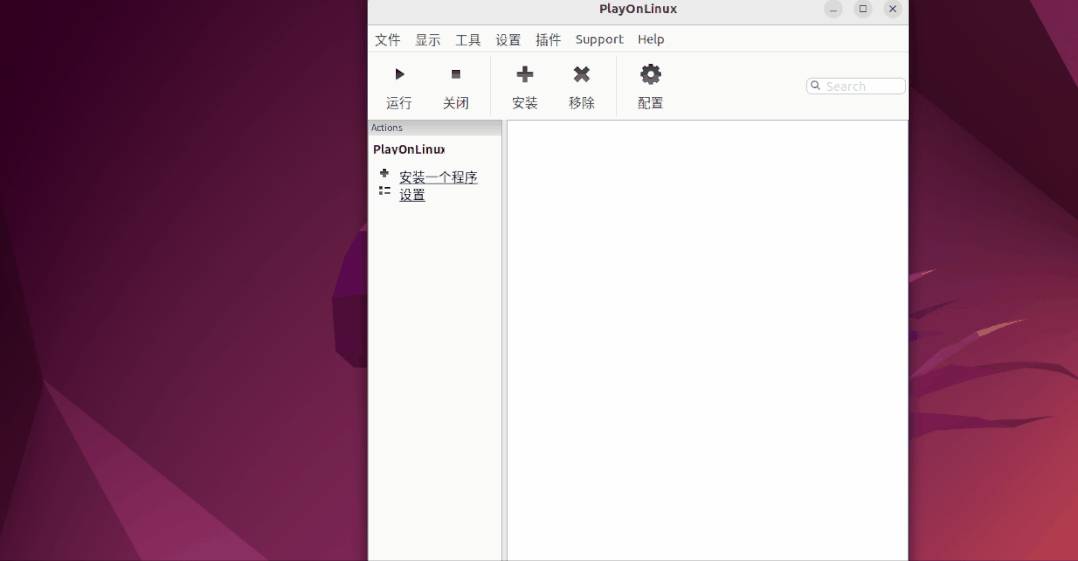Click the Close (关闭) stop icon
The image size is (1078, 561).
point(456,74)
